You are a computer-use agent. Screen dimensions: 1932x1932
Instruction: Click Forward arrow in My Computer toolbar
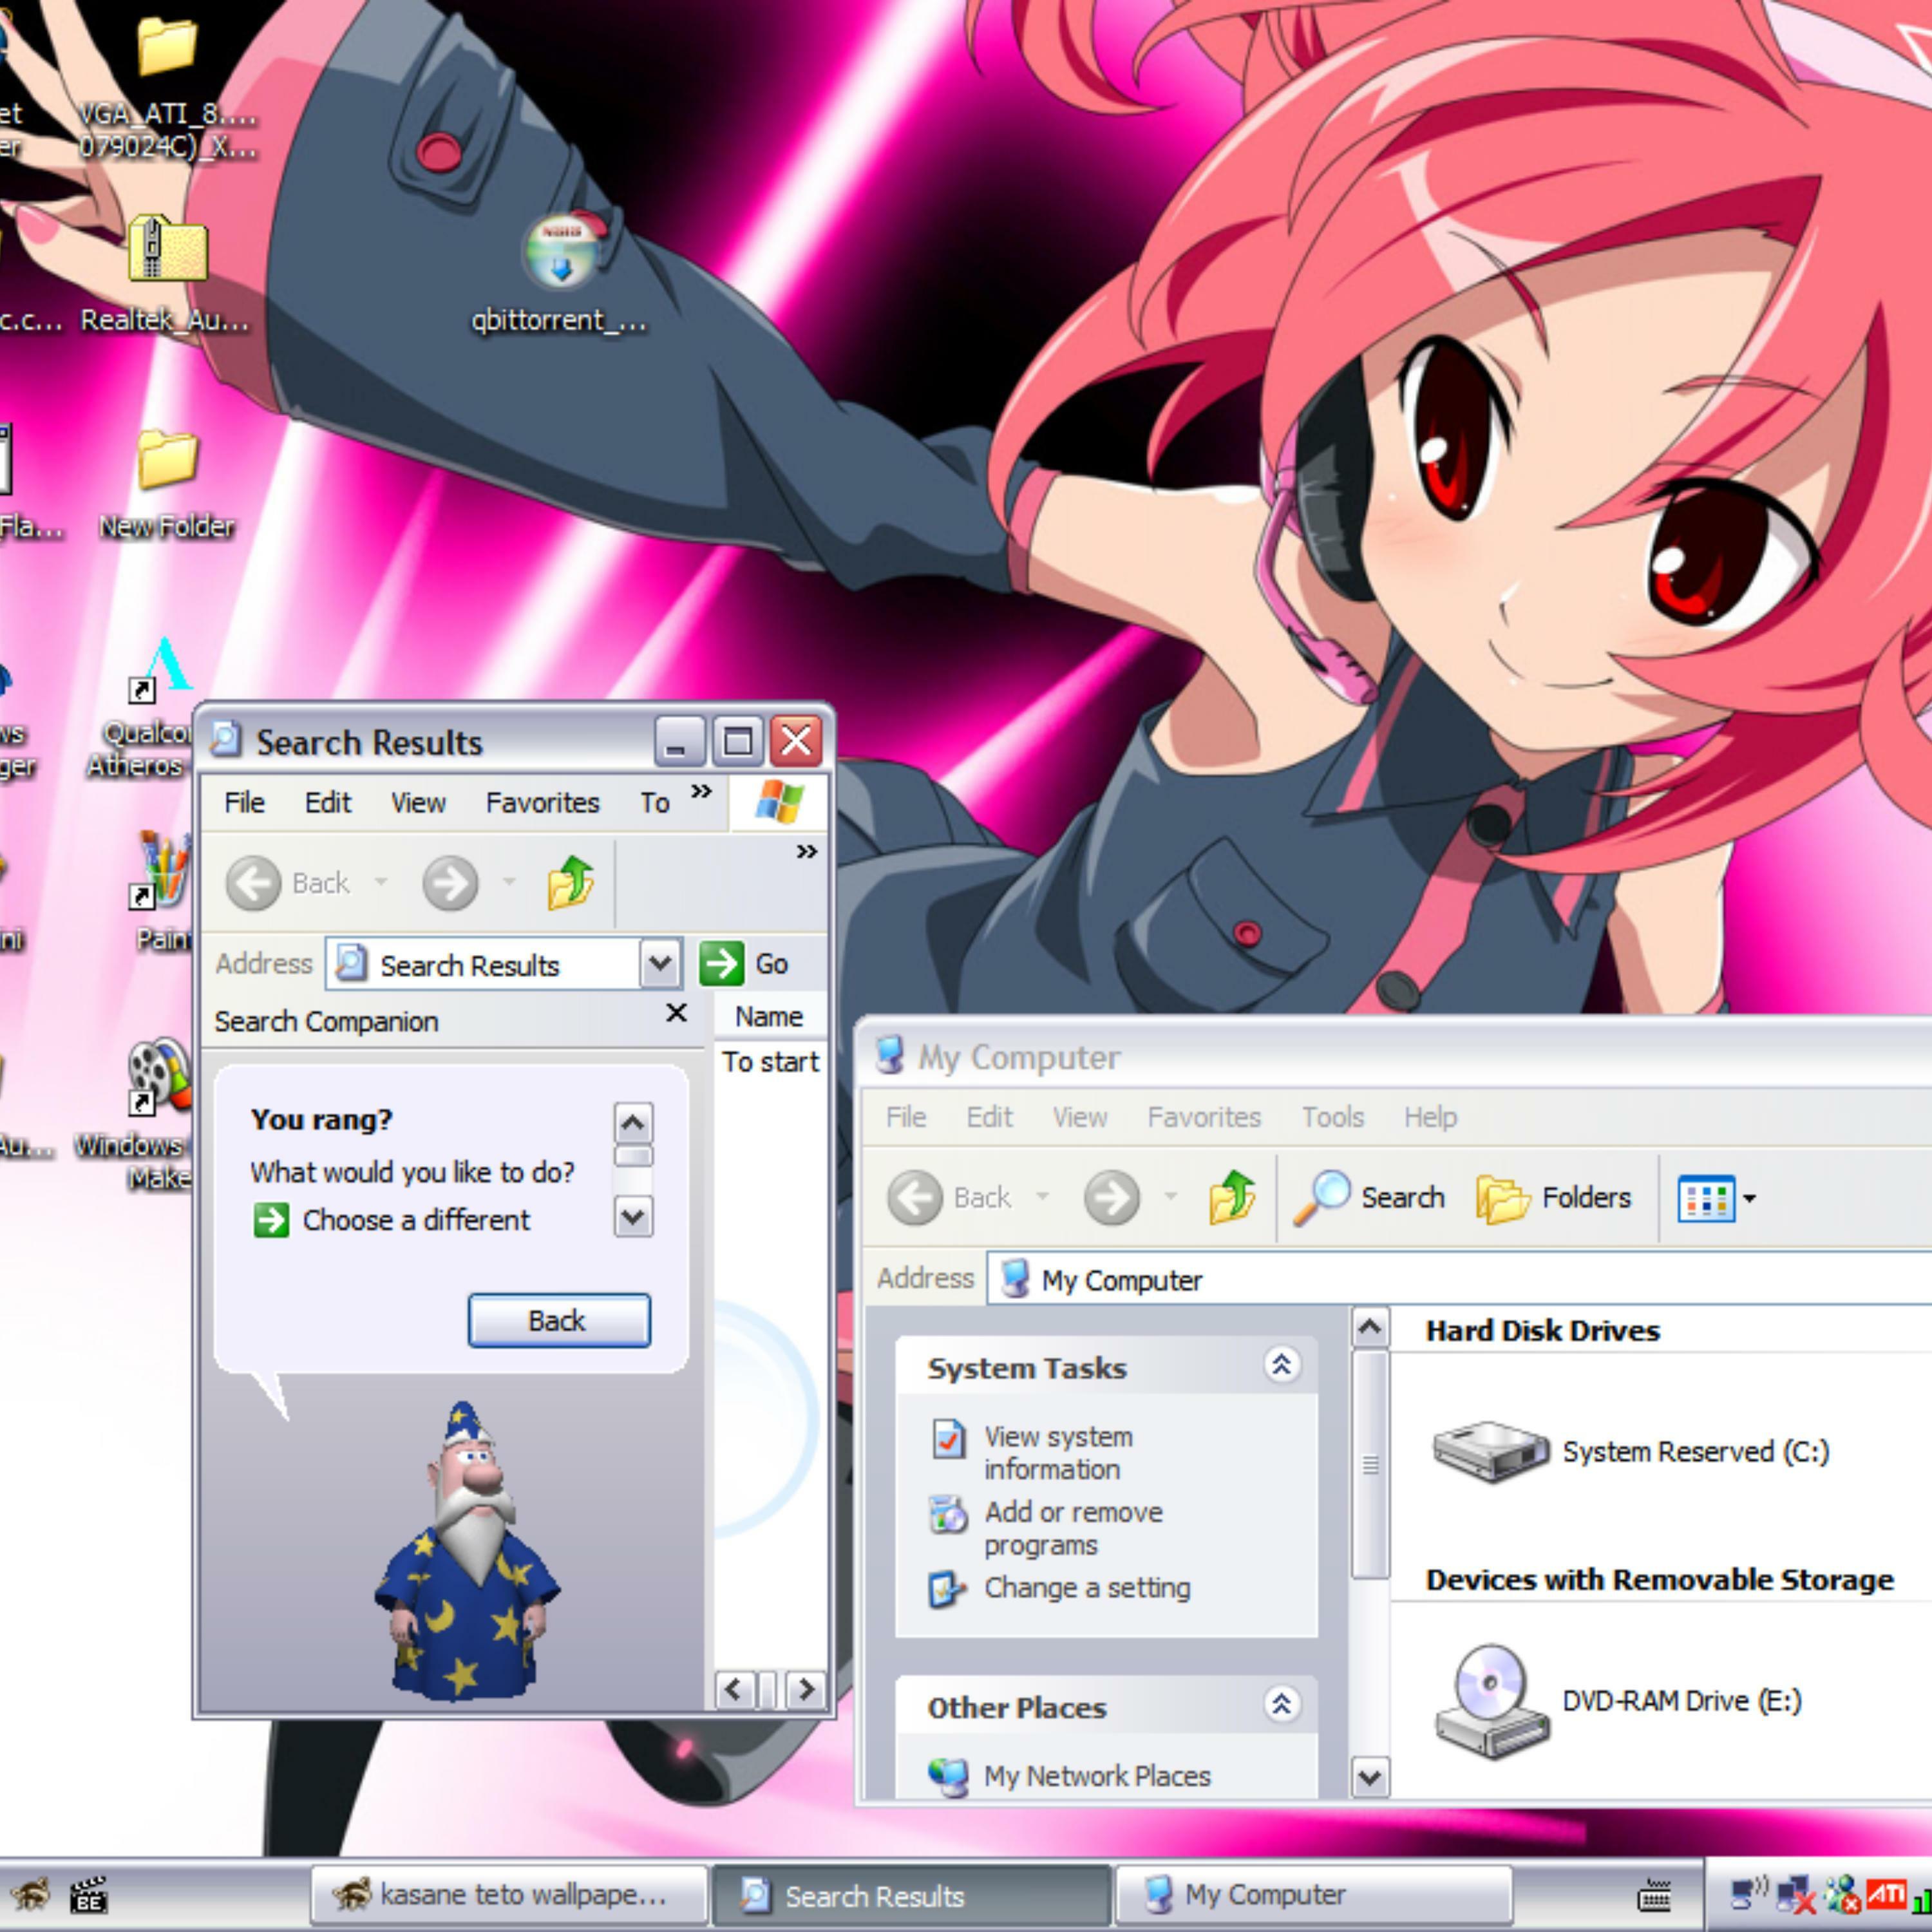pos(1112,1197)
